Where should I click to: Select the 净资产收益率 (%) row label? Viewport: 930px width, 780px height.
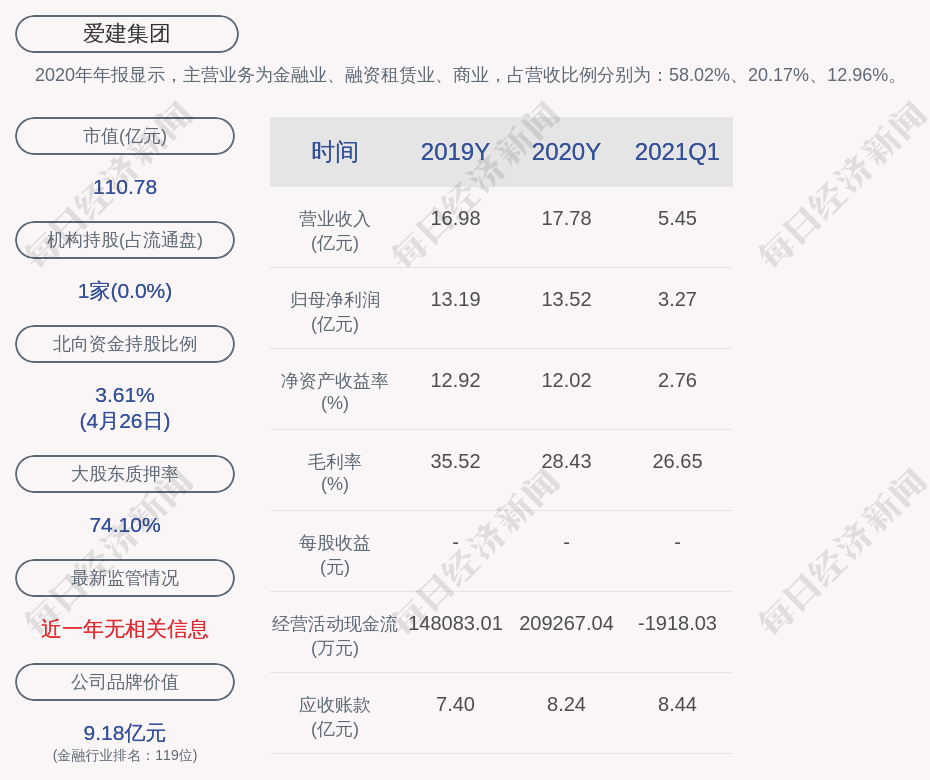[x=335, y=392]
